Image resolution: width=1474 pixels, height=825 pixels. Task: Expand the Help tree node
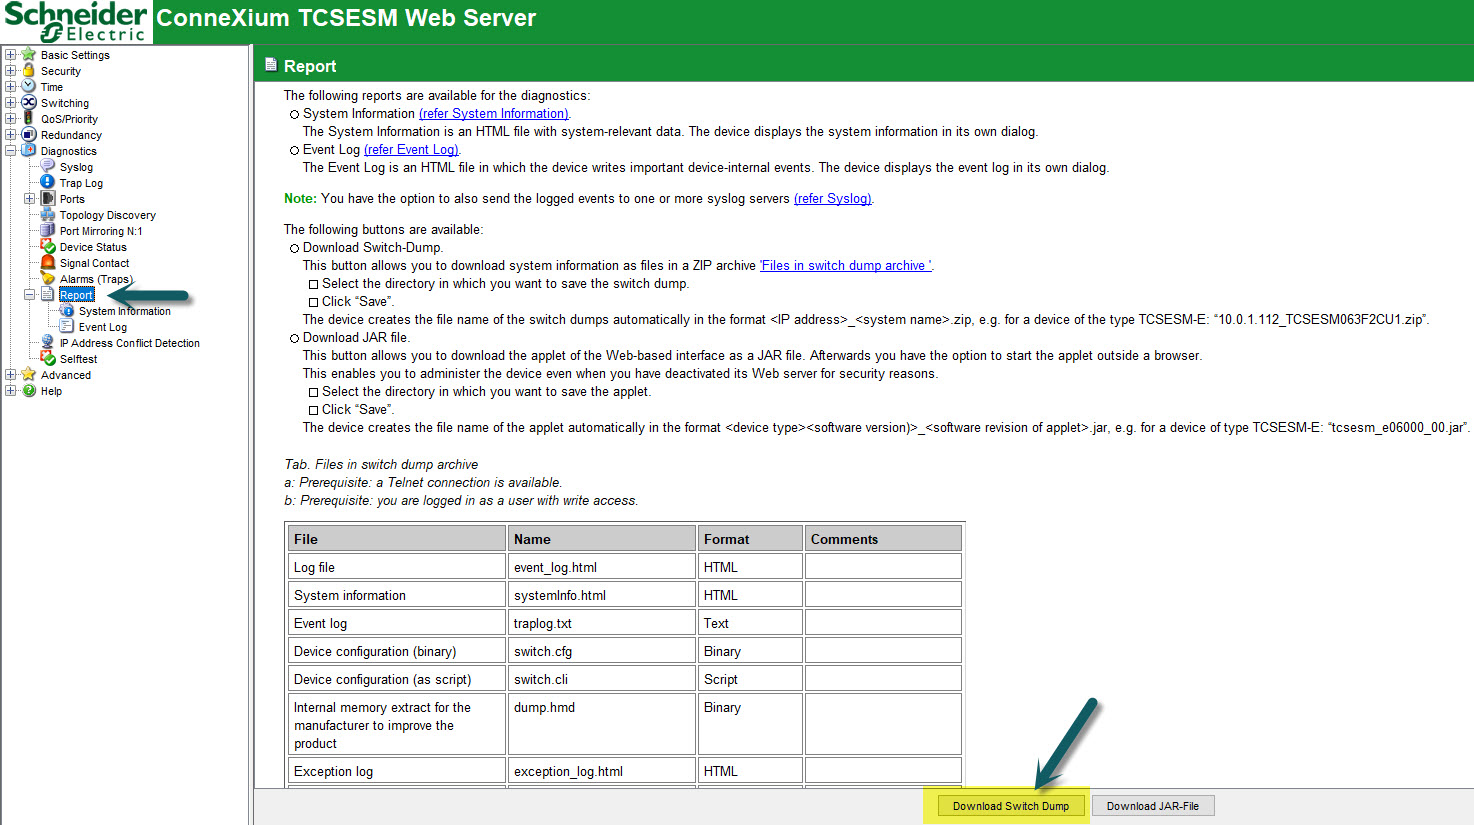10,391
